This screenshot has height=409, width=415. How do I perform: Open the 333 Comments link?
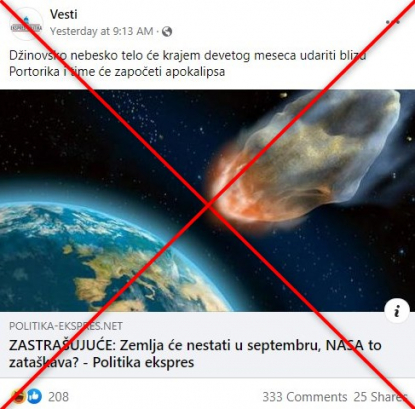coord(305,397)
